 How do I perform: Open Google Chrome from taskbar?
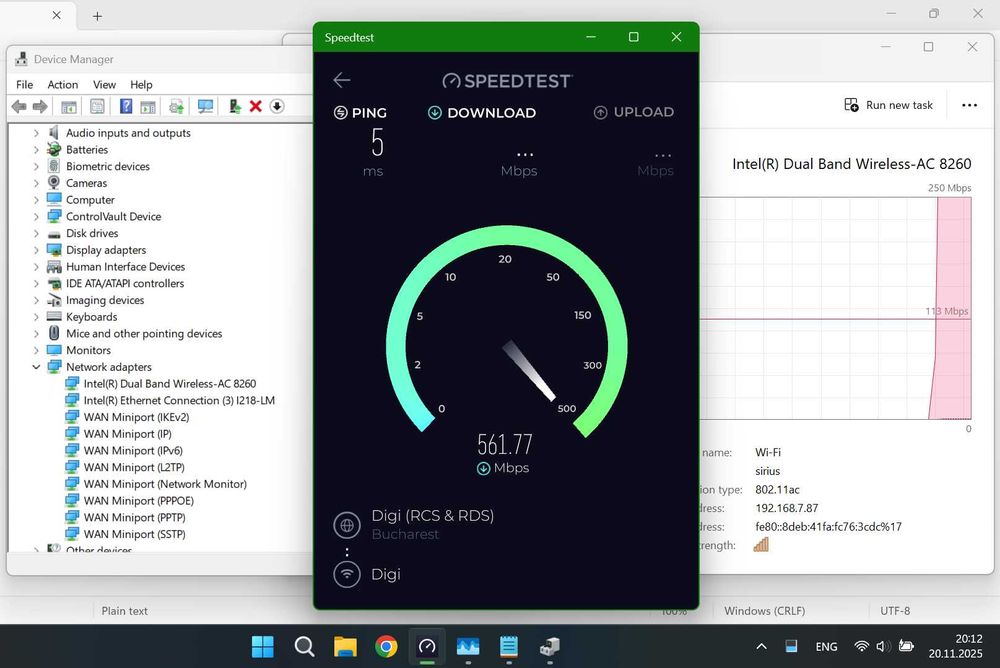pos(386,646)
